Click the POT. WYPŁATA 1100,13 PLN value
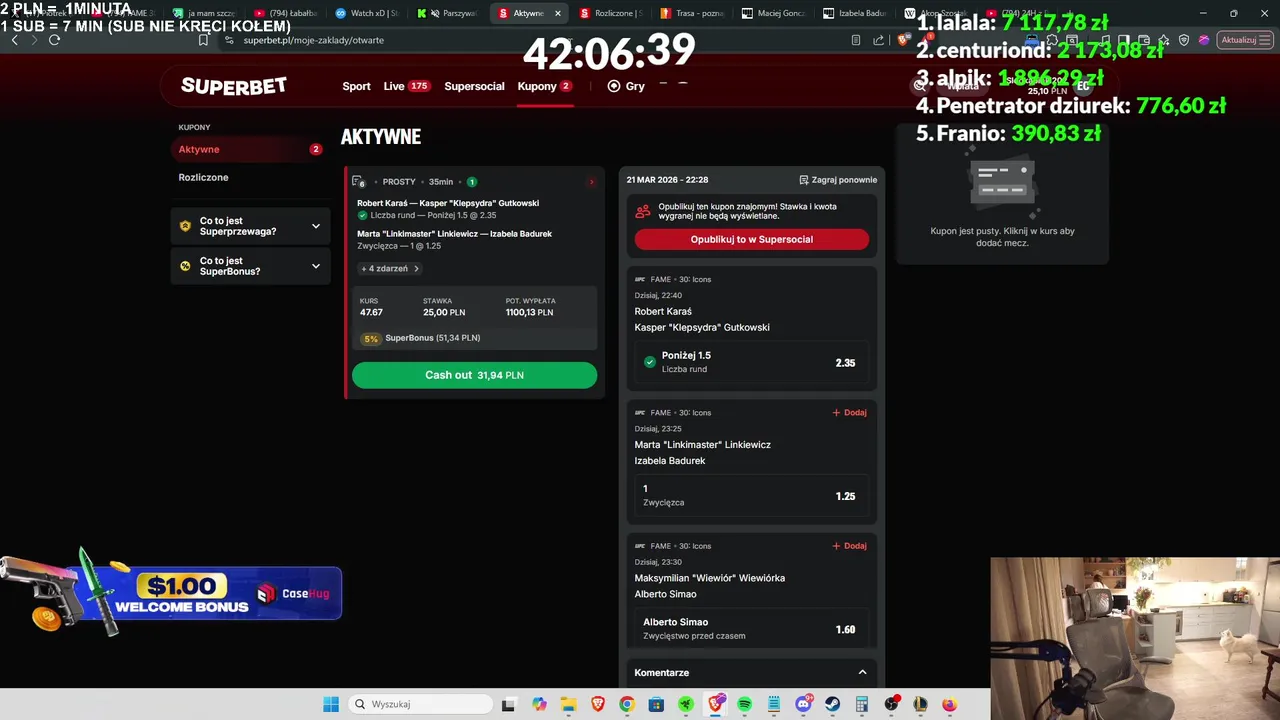 click(x=530, y=312)
